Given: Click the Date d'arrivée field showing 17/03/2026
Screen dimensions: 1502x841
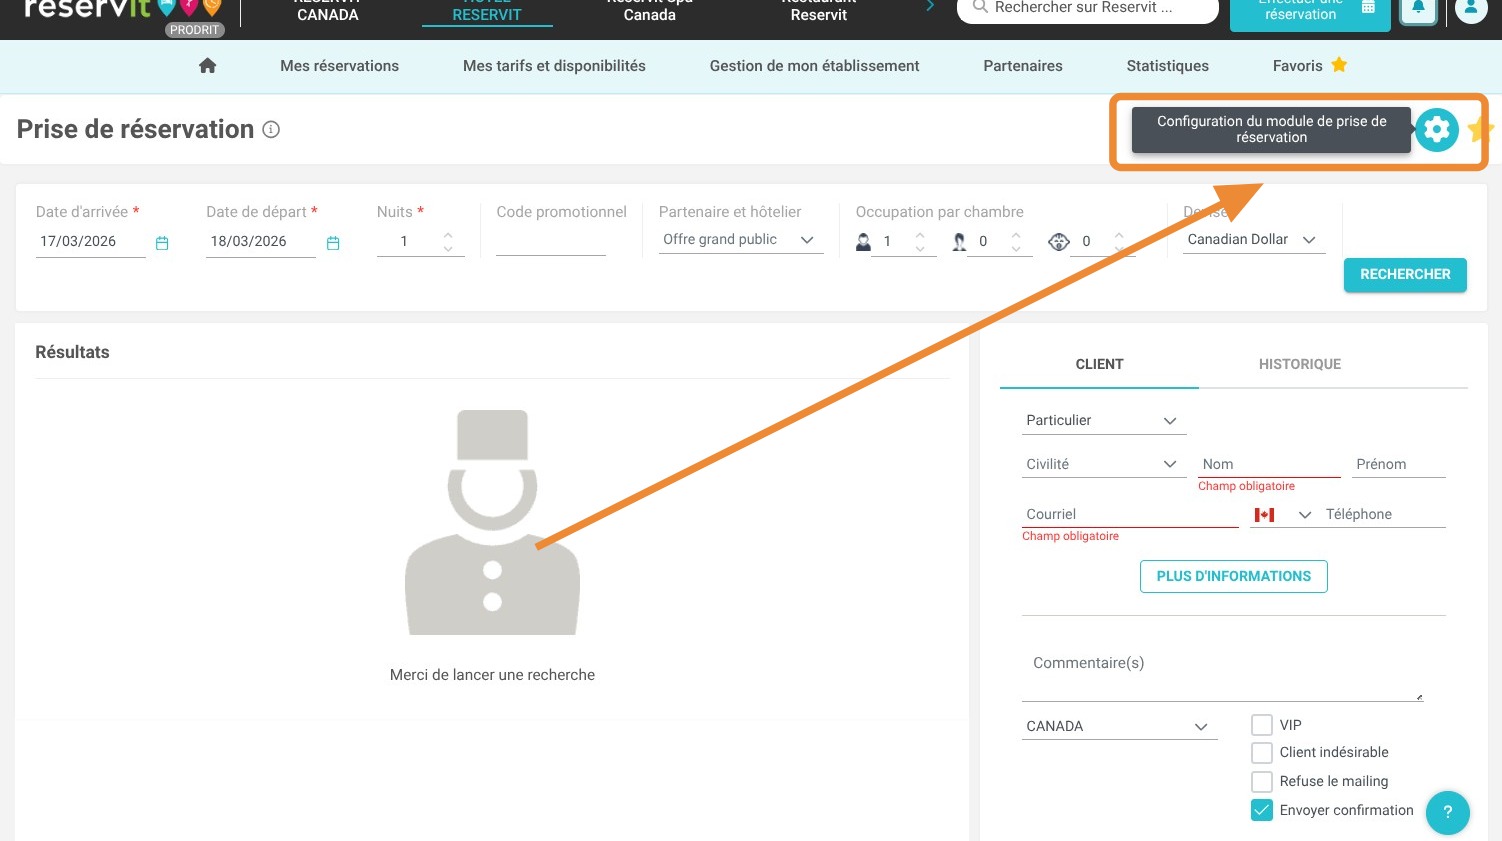Looking at the screenshot, I should click(90, 242).
